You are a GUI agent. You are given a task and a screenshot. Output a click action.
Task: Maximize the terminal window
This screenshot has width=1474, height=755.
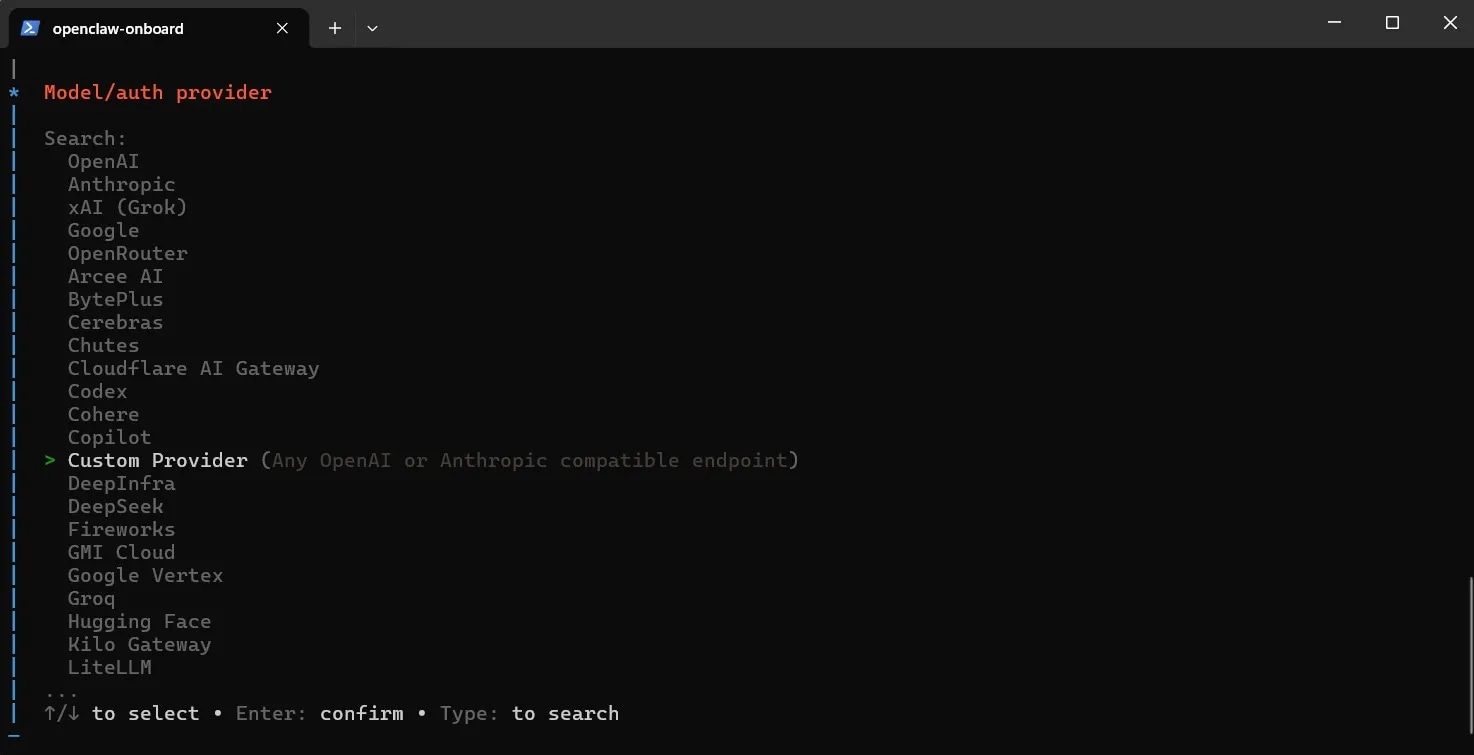pyautogui.click(x=1392, y=23)
